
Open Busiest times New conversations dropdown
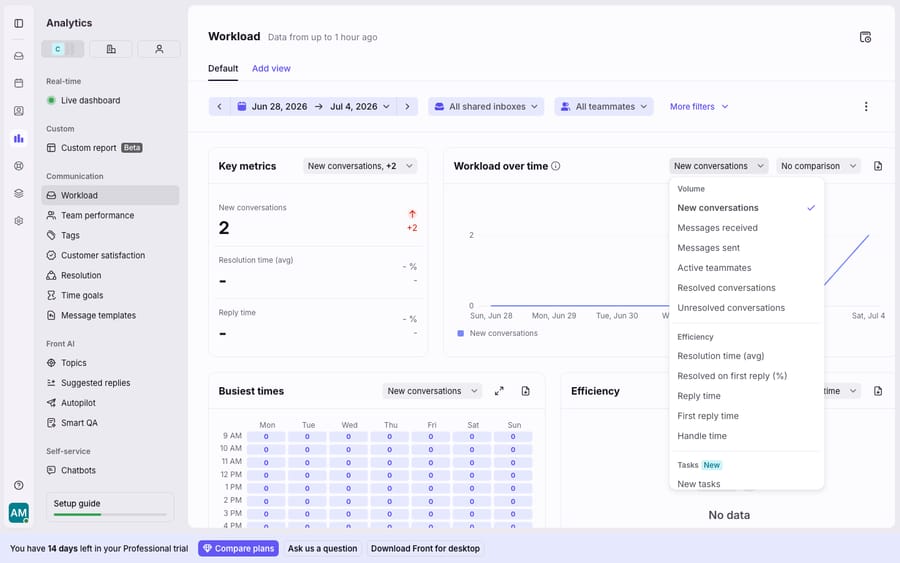point(432,391)
